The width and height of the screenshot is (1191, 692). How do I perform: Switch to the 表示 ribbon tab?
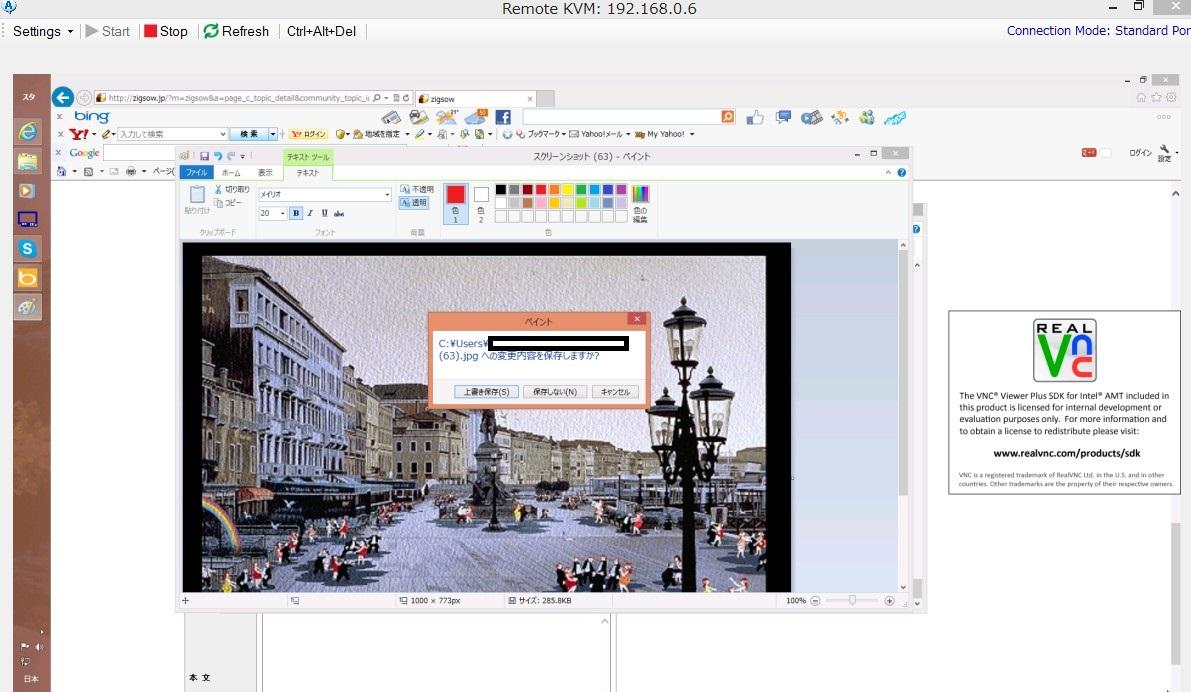[x=265, y=172]
